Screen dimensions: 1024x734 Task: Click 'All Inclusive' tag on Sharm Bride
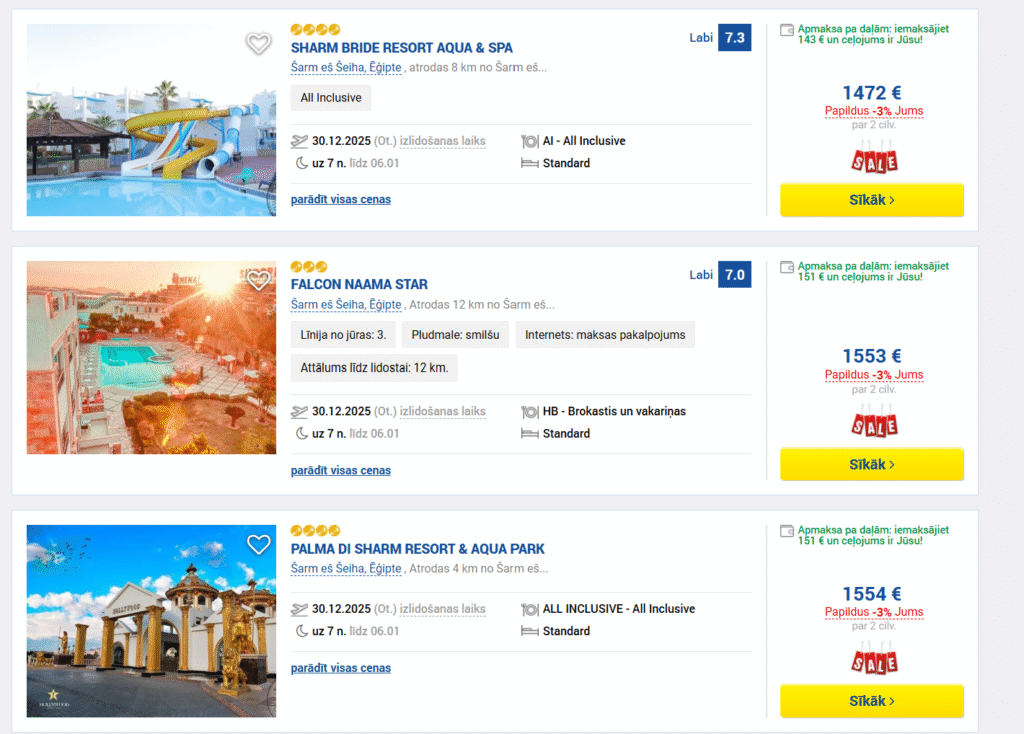[x=331, y=98]
